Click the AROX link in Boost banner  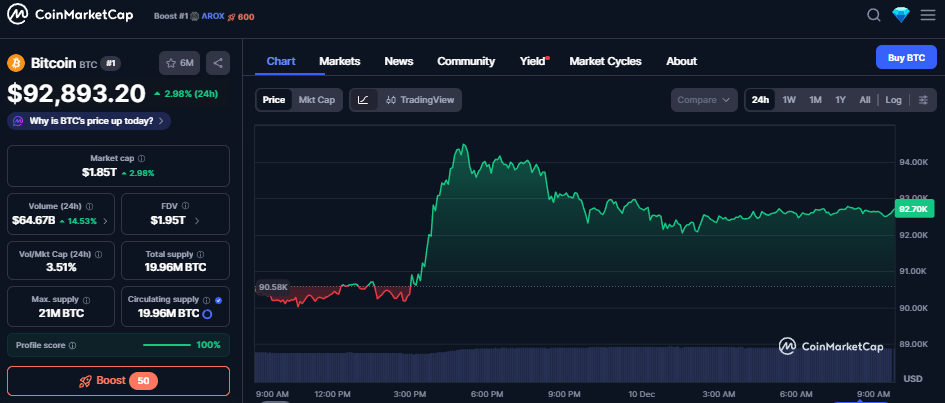[x=212, y=16]
